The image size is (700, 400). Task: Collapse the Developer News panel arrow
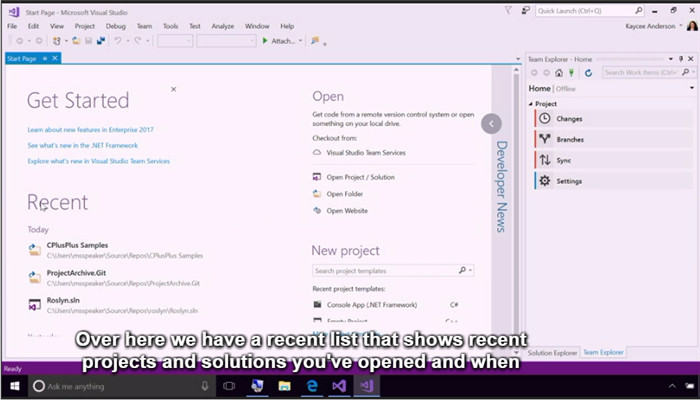click(x=492, y=124)
